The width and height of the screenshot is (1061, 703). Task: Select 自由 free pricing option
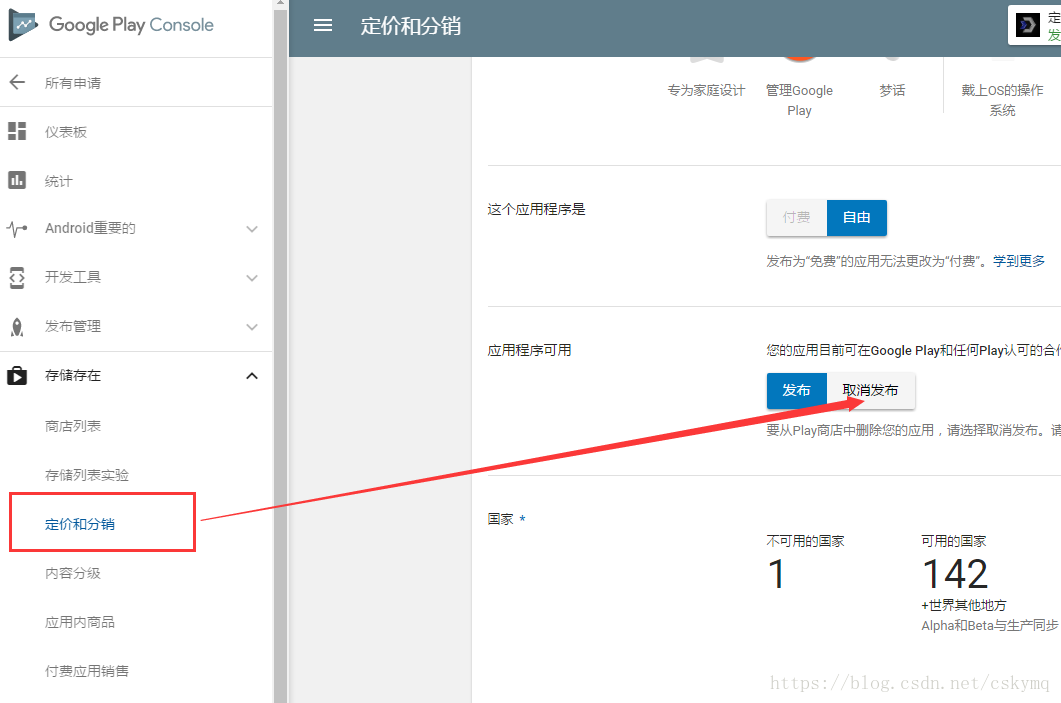pyautogui.click(x=857, y=218)
